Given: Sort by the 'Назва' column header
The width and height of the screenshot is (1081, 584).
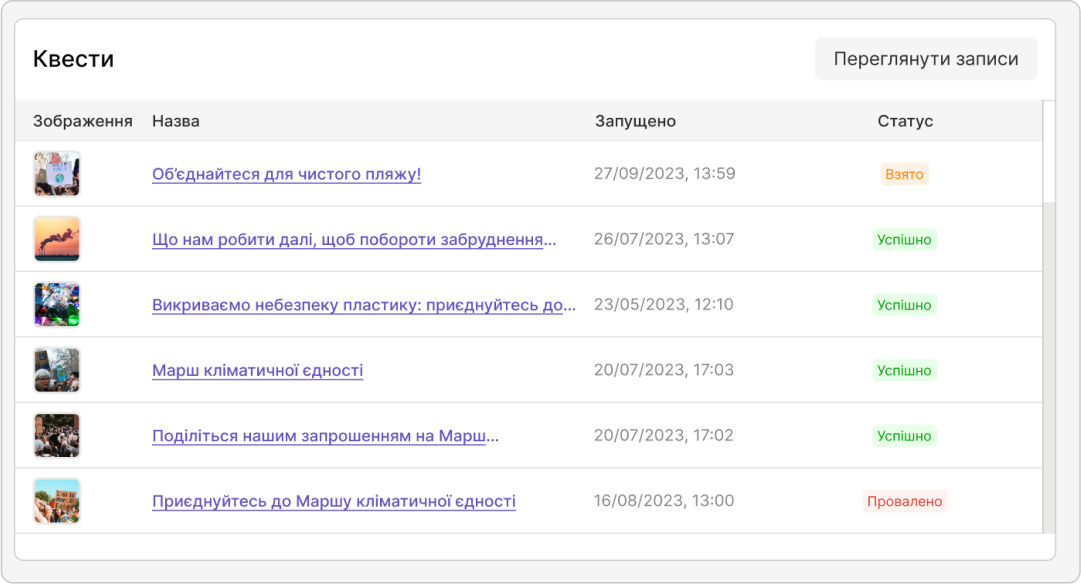Looking at the screenshot, I should tap(176, 121).
